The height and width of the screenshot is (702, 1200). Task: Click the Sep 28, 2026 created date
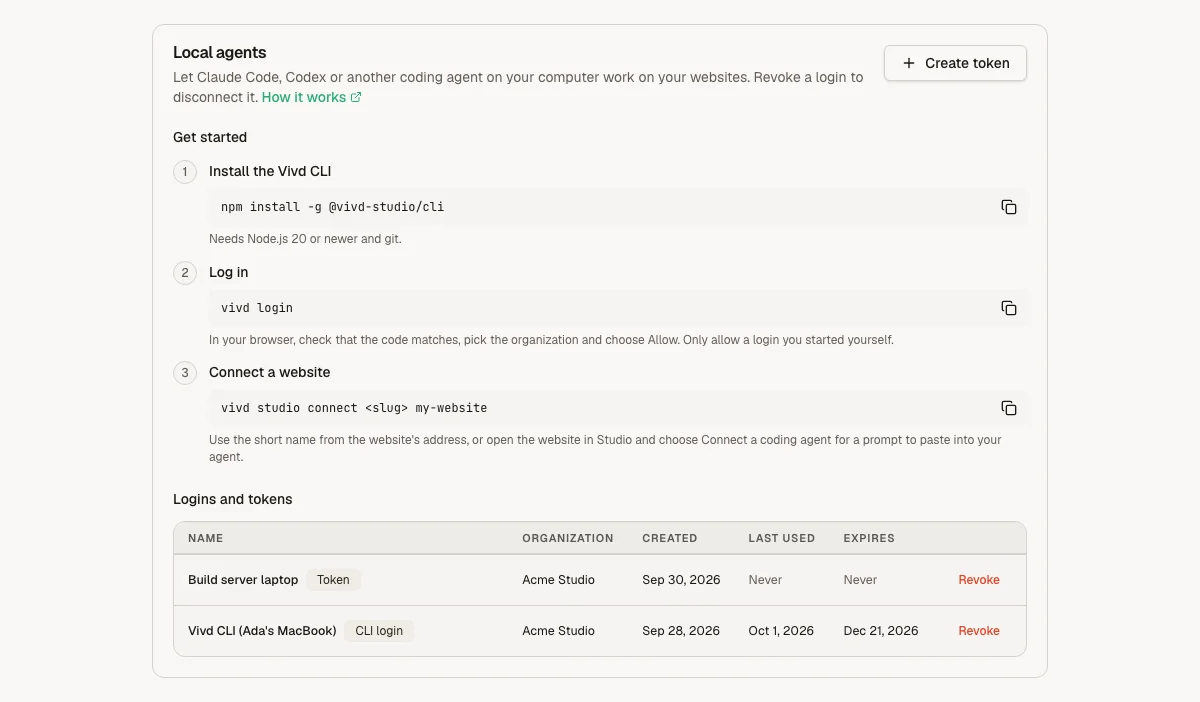click(681, 631)
